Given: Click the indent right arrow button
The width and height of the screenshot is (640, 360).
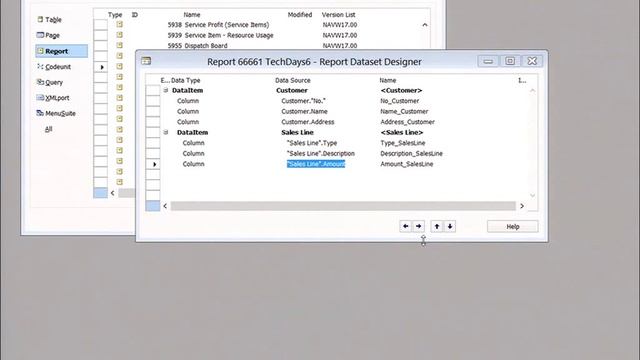Looking at the screenshot, I should coord(418,226).
